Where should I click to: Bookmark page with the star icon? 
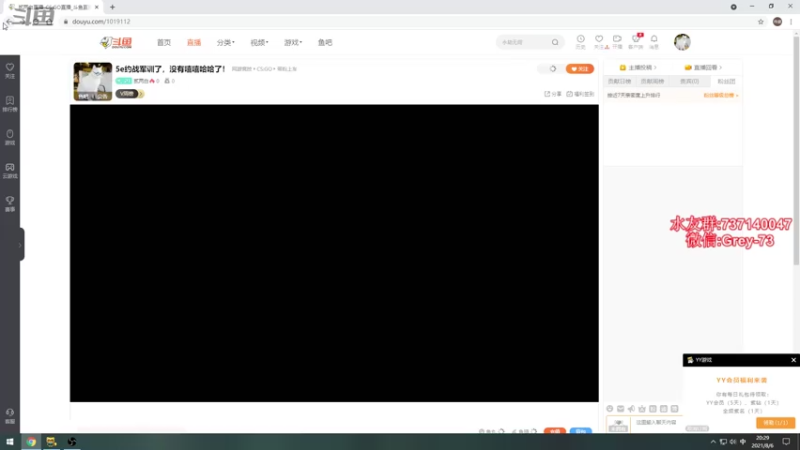pos(761,21)
